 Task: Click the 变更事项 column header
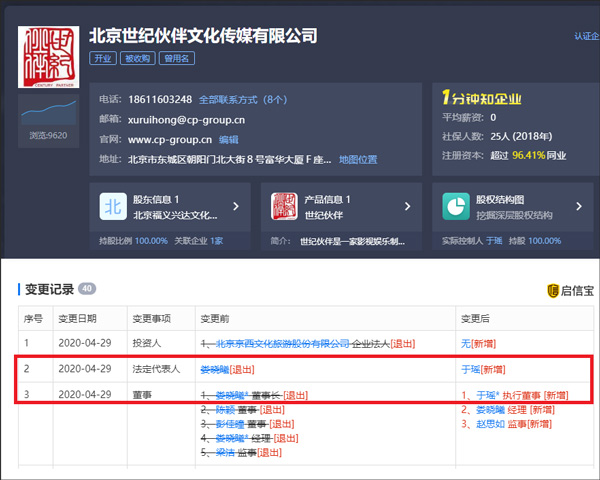(x=152, y=318)
